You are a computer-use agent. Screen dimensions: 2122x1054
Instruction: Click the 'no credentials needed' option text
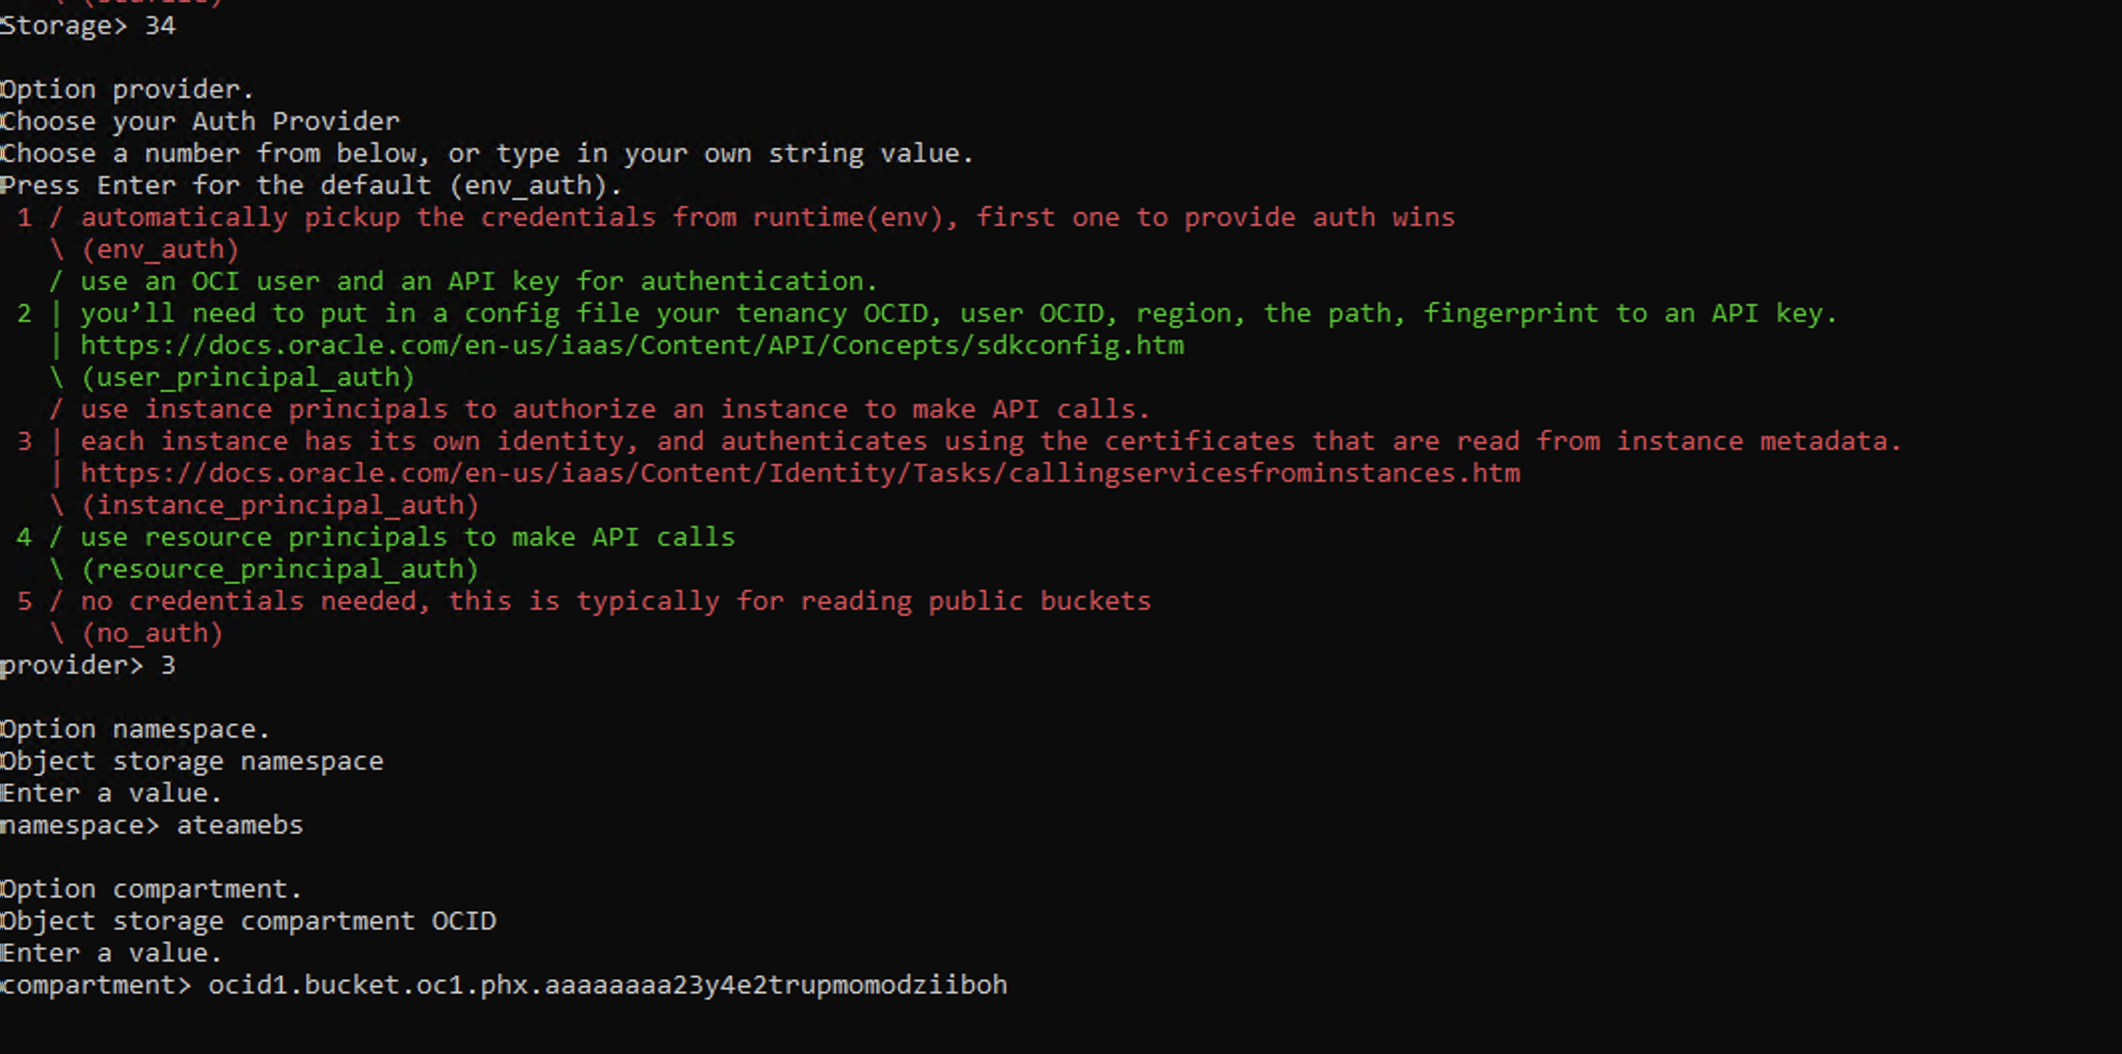(615, 601)
